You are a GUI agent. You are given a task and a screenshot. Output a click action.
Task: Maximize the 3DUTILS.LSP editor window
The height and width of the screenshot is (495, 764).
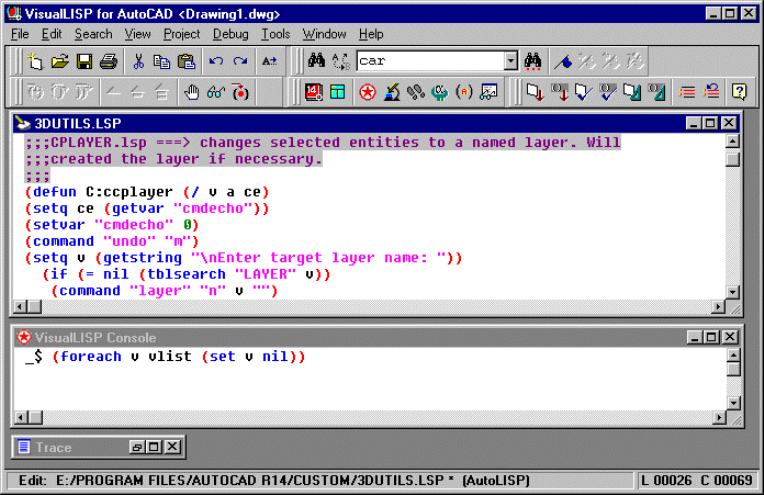click(x=710, y=123)
